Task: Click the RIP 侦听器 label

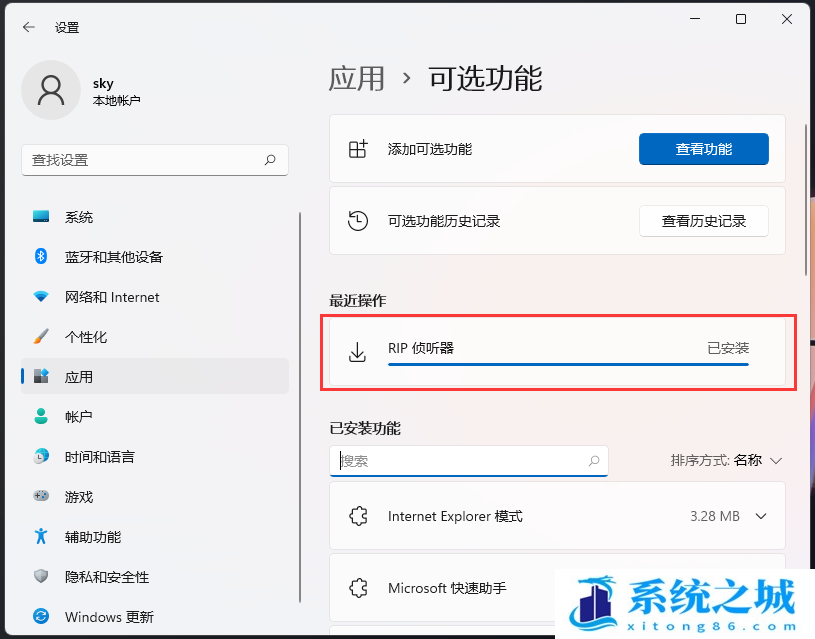Action: pos(421,348)
